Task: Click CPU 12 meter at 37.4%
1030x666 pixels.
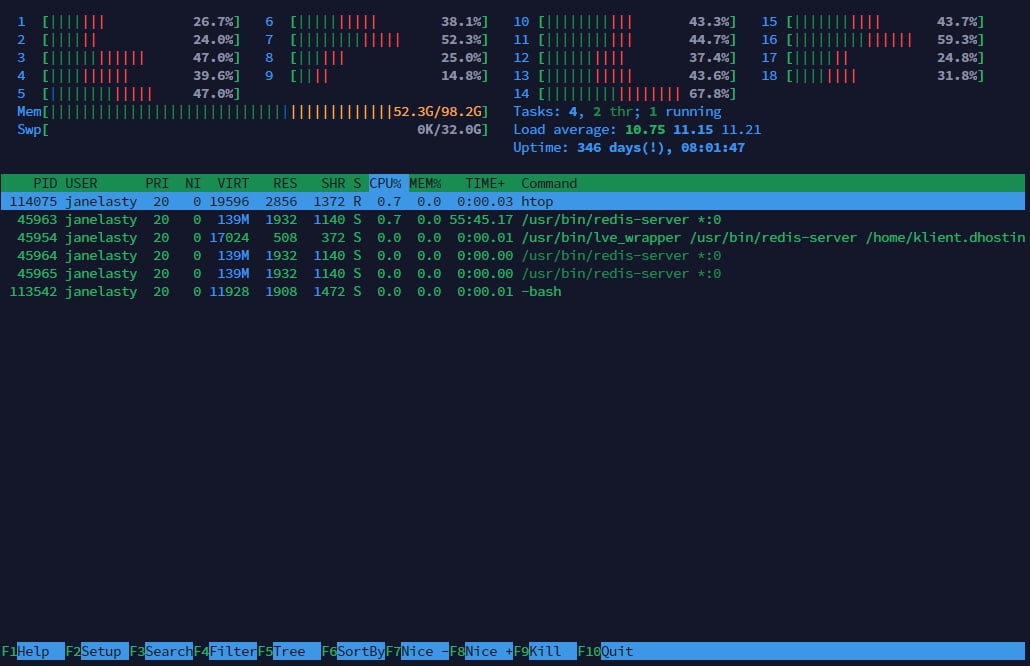Action: [x=625, y=58]
